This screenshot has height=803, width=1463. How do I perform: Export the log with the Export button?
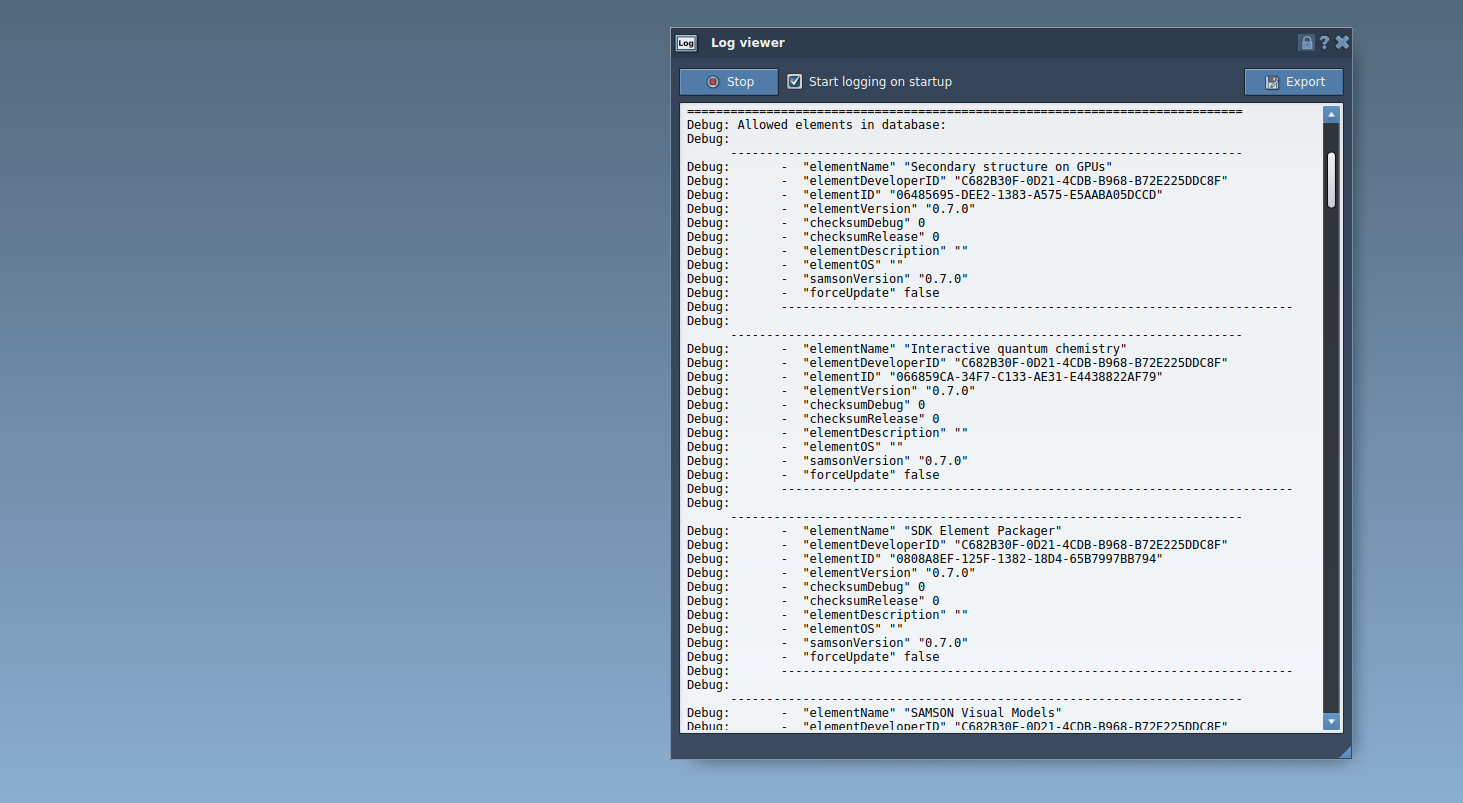pyautogui.click(x=1293, y=82)
